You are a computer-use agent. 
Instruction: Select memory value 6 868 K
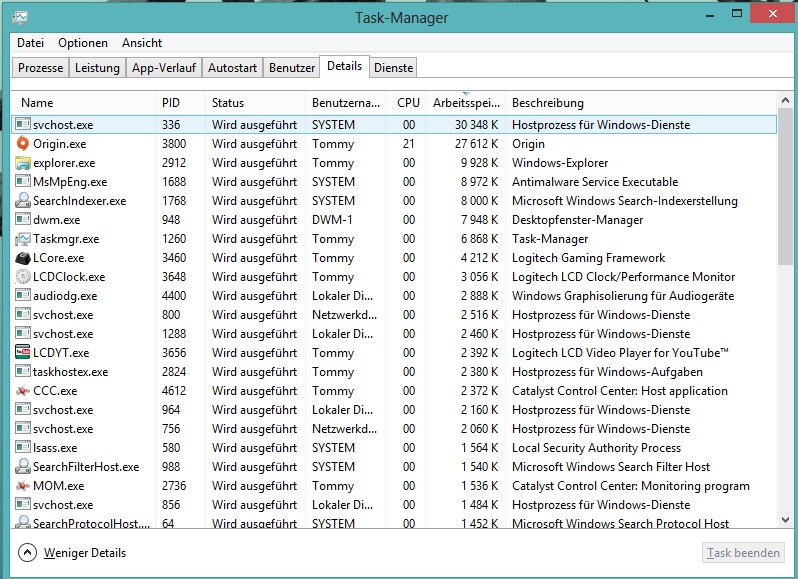click(x=479, y=239)
